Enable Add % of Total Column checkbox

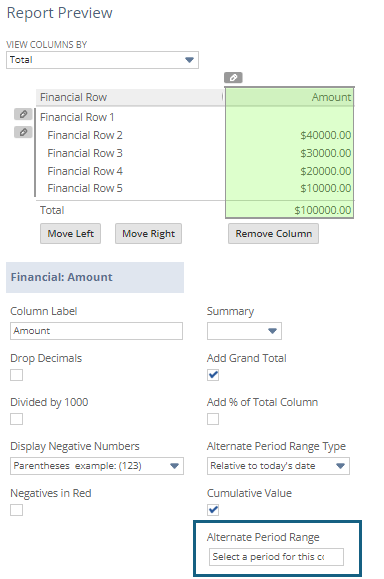pos(213,419)
